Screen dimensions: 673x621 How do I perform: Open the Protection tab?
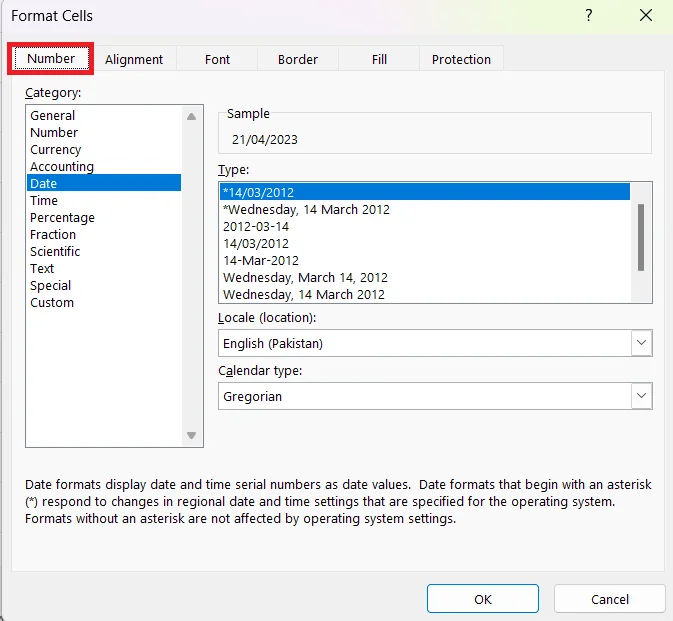point(461,59)
